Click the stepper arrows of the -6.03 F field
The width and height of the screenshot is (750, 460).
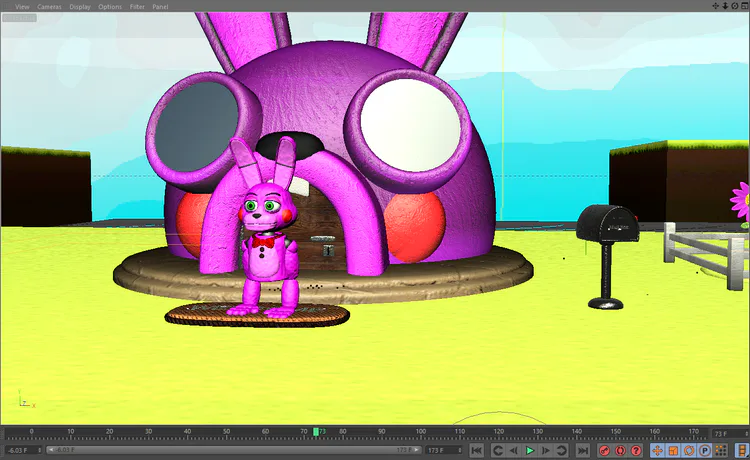(40, 450)
